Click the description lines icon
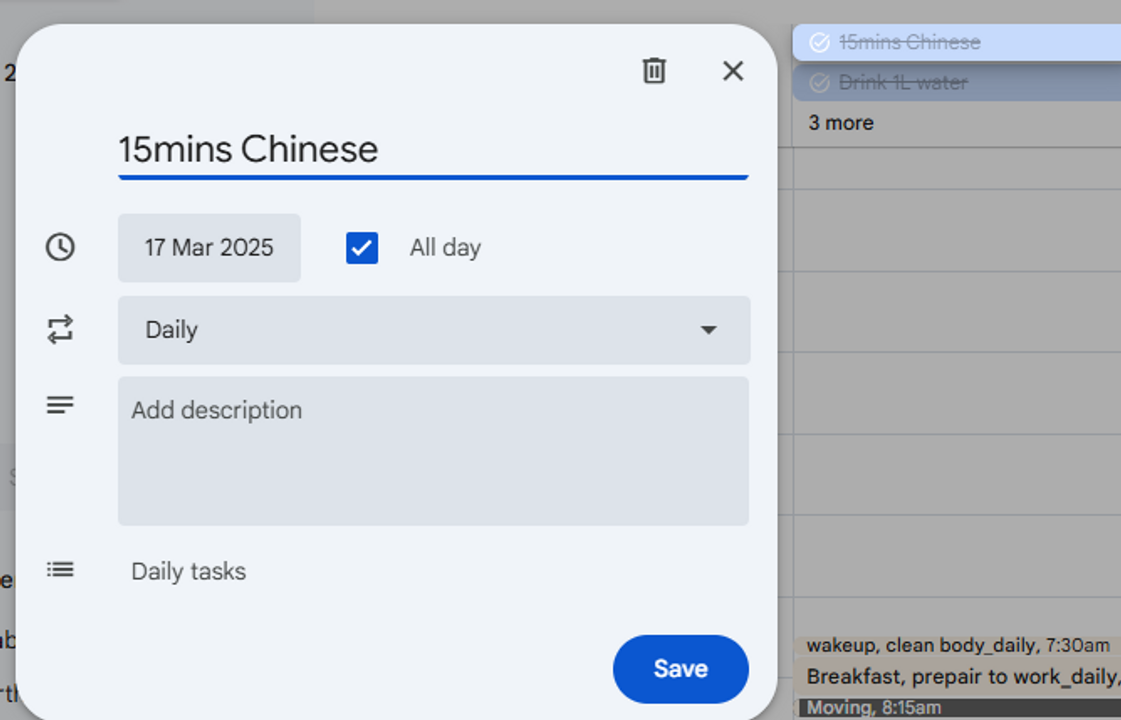Viewport: 1121px width, 720px height. [x=61, y=405]
